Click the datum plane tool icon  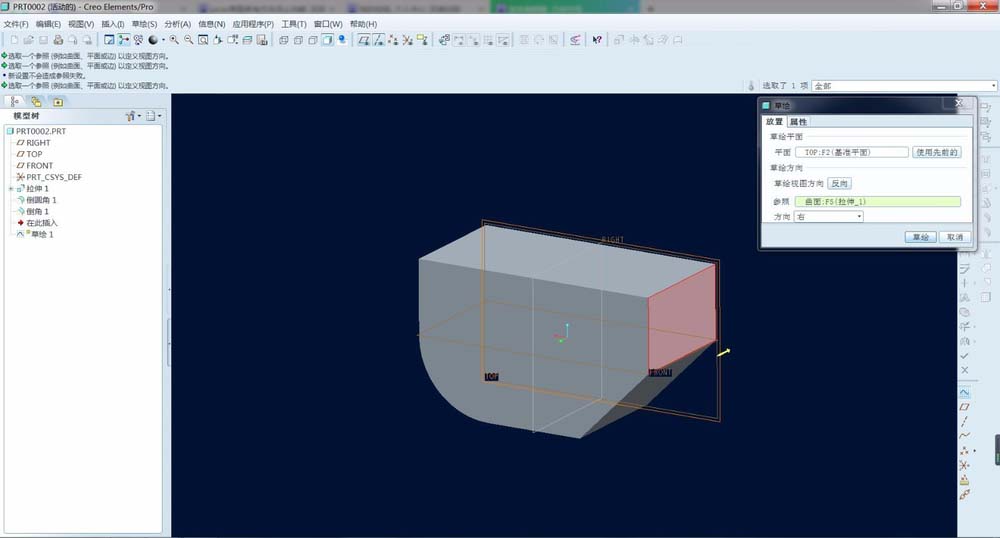pyautogui.click(x=965, y=407)
